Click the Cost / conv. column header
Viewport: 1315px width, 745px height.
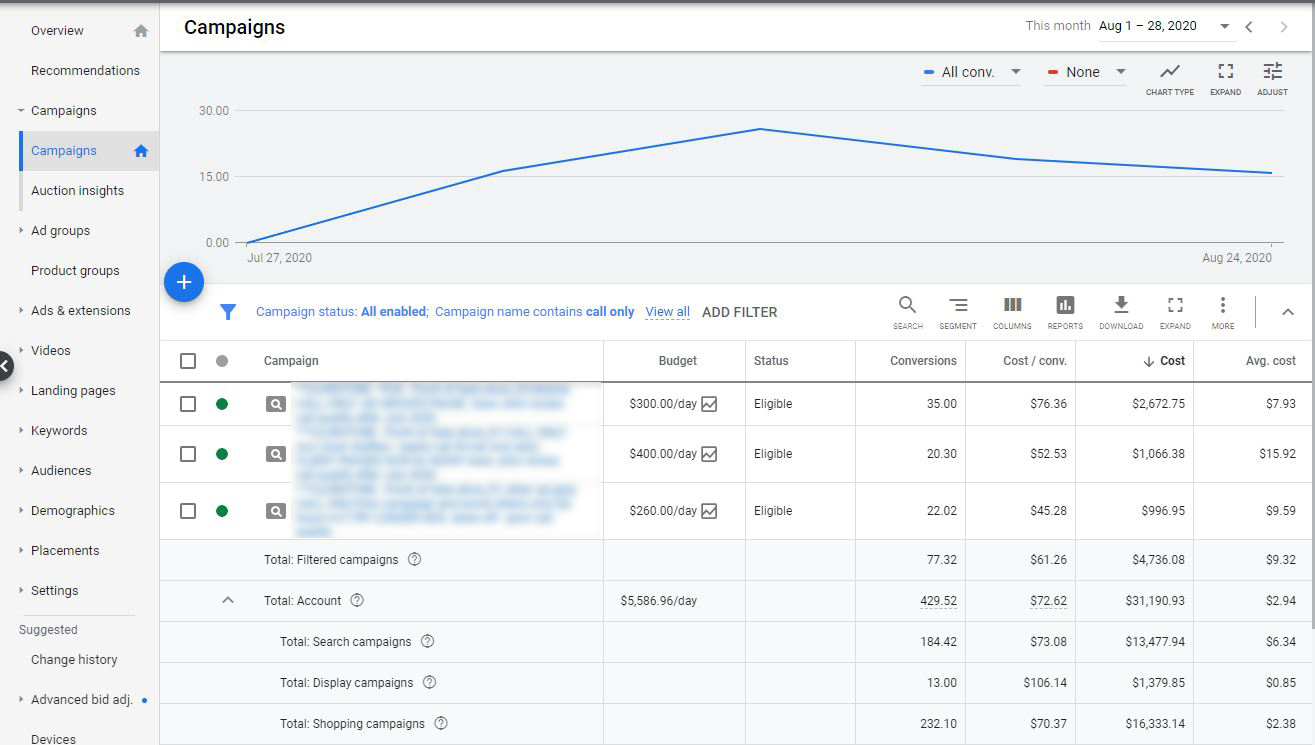pos(1036,361)
